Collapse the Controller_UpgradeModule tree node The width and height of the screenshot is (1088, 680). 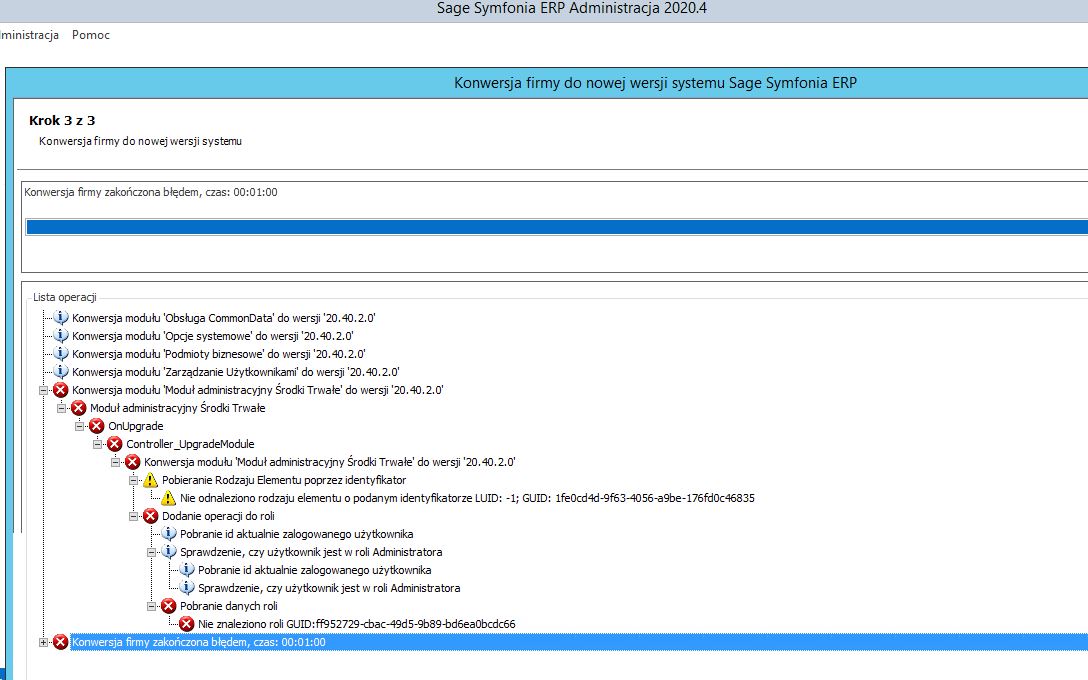tap(97, 444)
